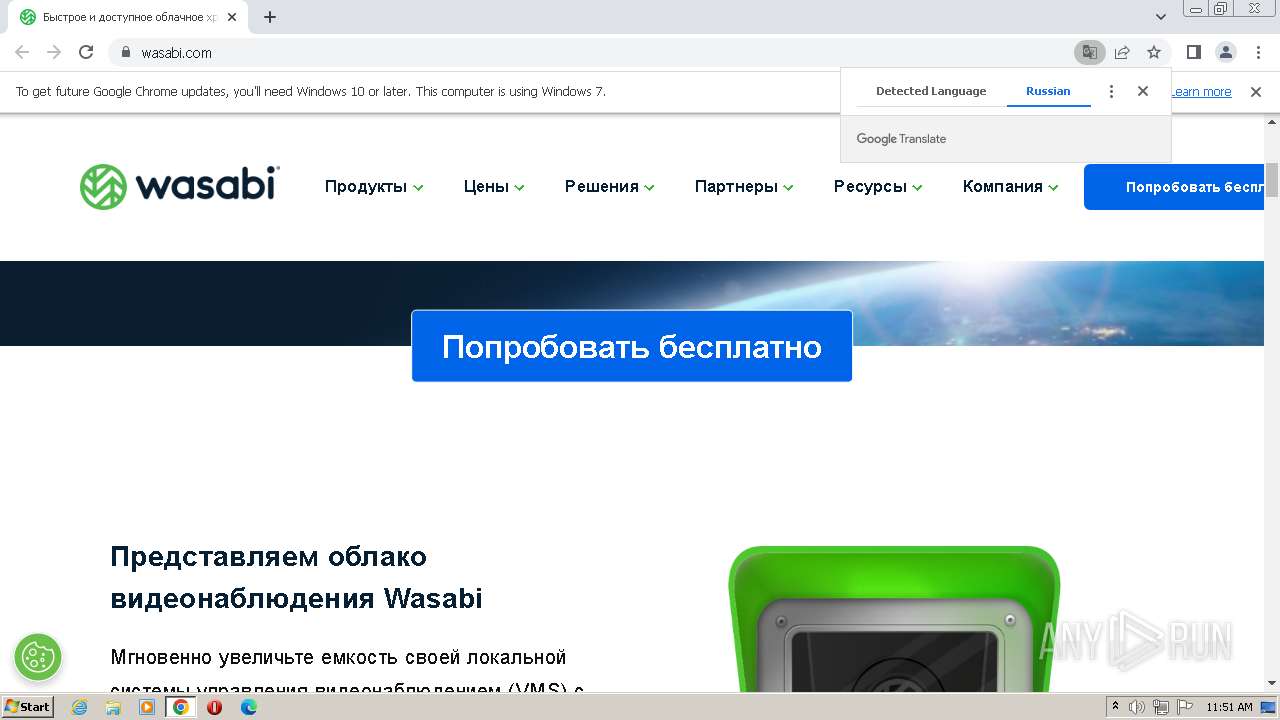Click Show desktop button at taskbar end
The image size is (1280, 720).
pyautogui.click(x=1270, y=707)
